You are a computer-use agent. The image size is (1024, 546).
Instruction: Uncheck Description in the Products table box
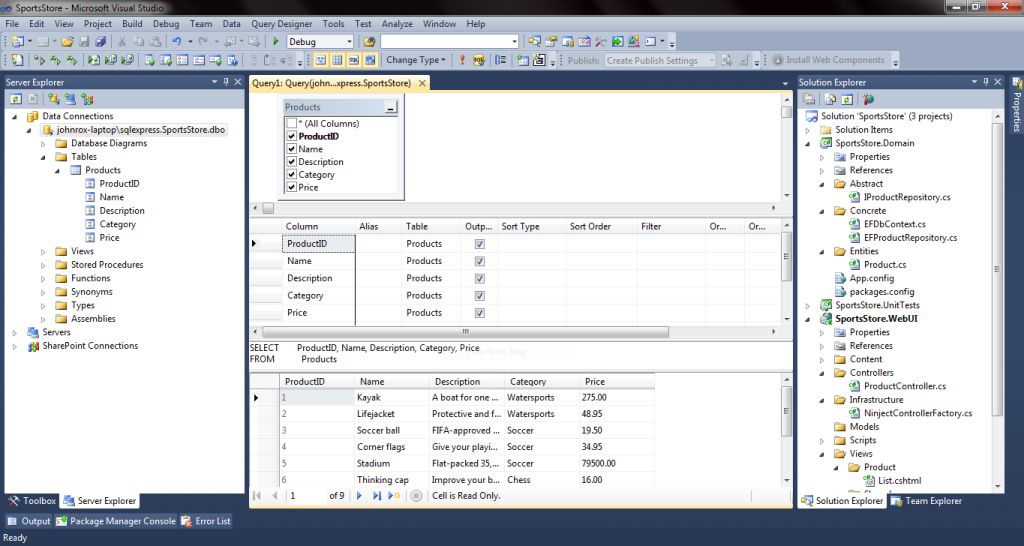click(292, 162)
